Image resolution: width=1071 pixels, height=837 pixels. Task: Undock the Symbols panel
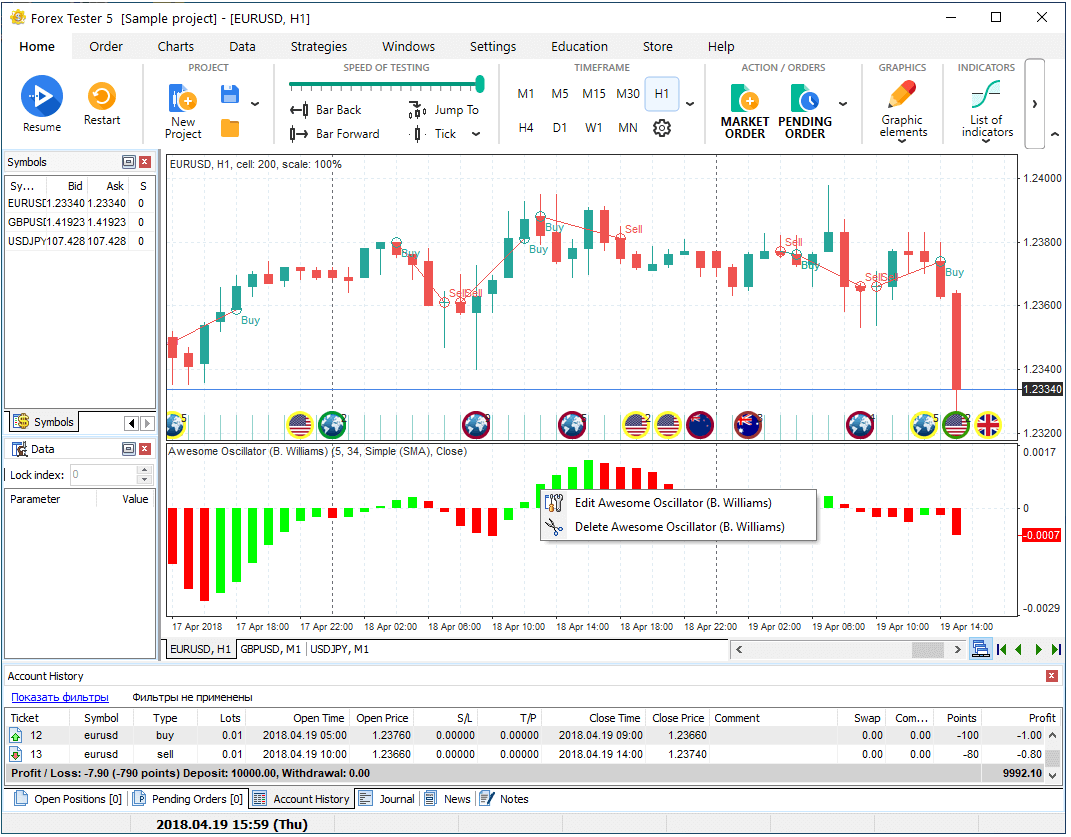(x=128, y=162)
